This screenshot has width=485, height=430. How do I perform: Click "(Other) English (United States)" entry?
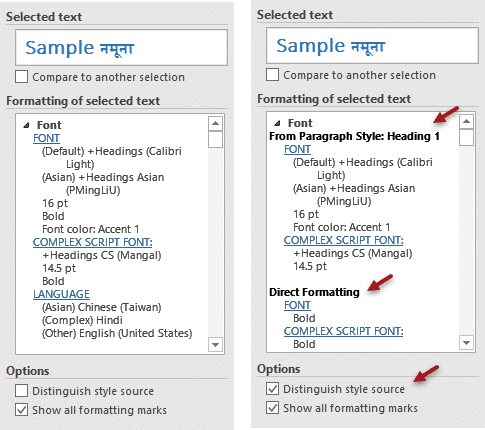tap(117, 333)
